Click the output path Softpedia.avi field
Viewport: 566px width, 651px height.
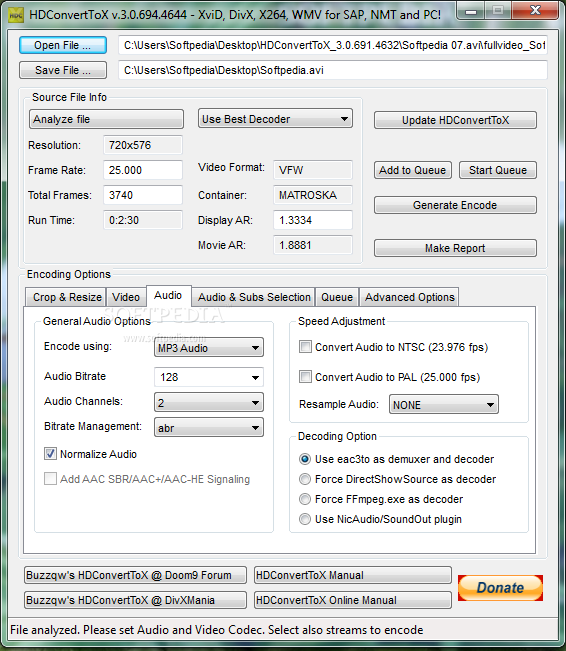coord(333,70)
